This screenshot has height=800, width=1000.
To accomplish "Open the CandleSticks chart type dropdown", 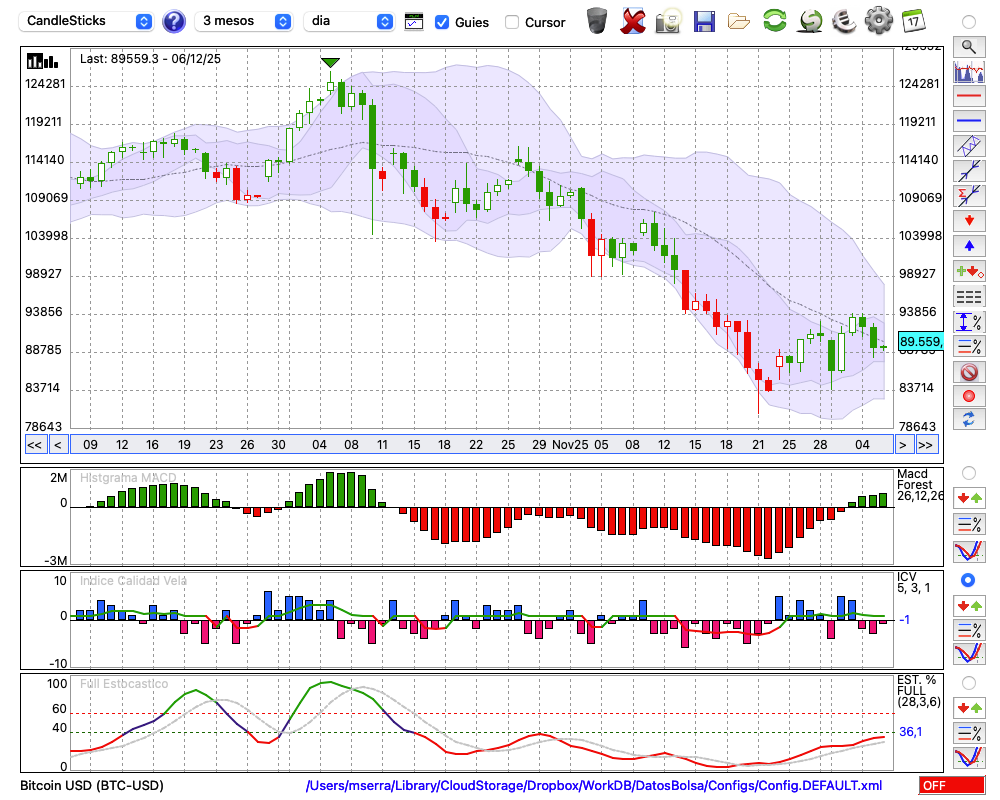I will pos(88,21).
